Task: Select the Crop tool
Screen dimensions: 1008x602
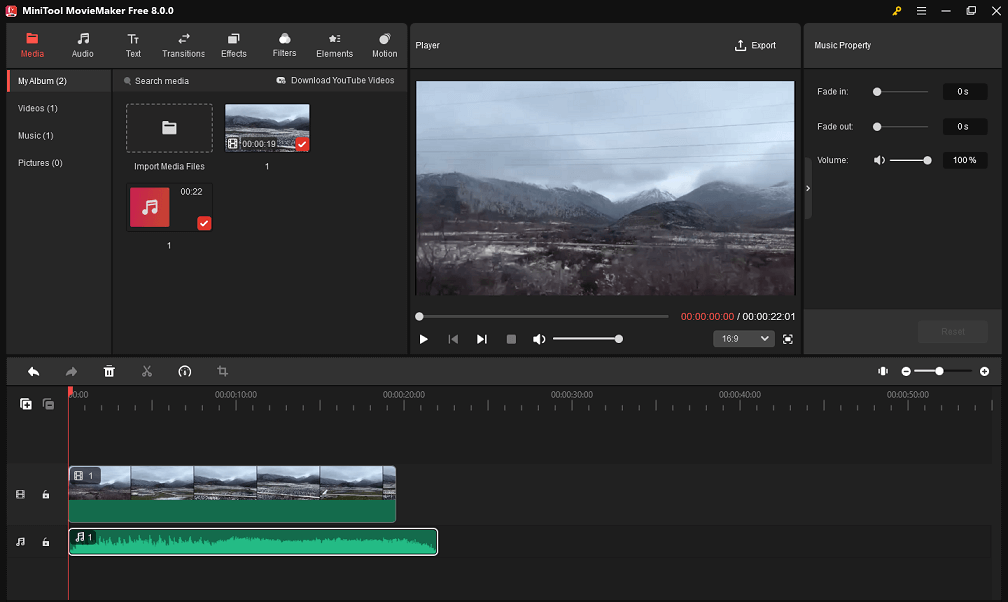Action: click(x=222, y=372)
